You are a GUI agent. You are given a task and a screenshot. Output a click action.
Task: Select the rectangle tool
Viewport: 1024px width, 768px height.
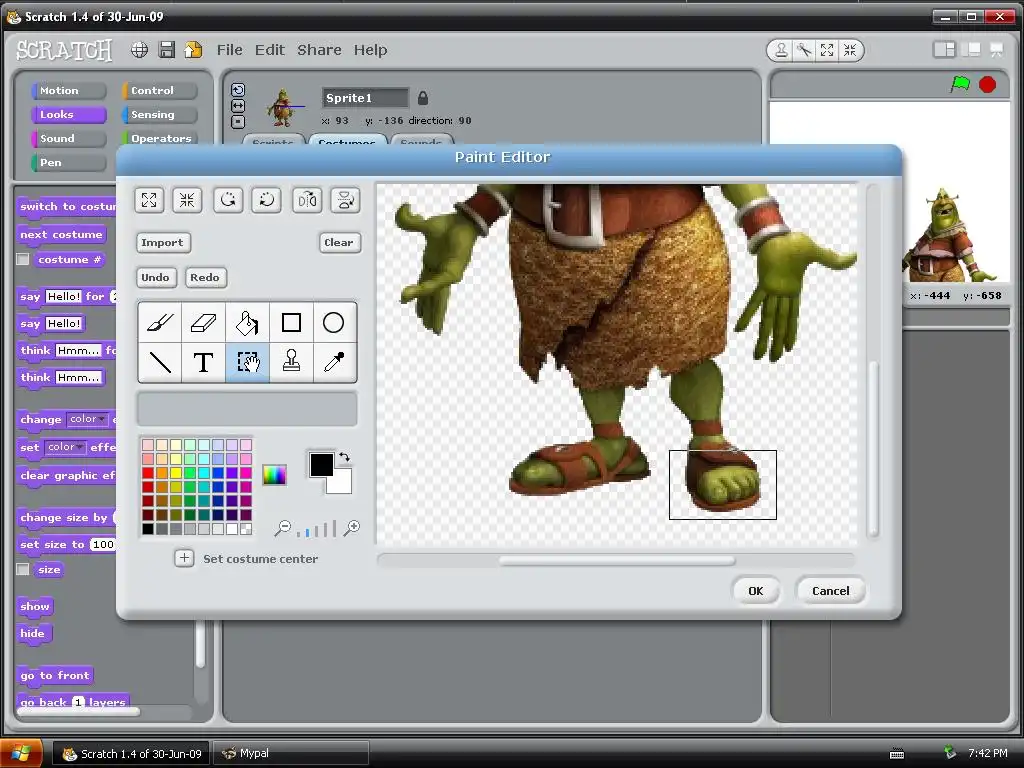[291, 323]
